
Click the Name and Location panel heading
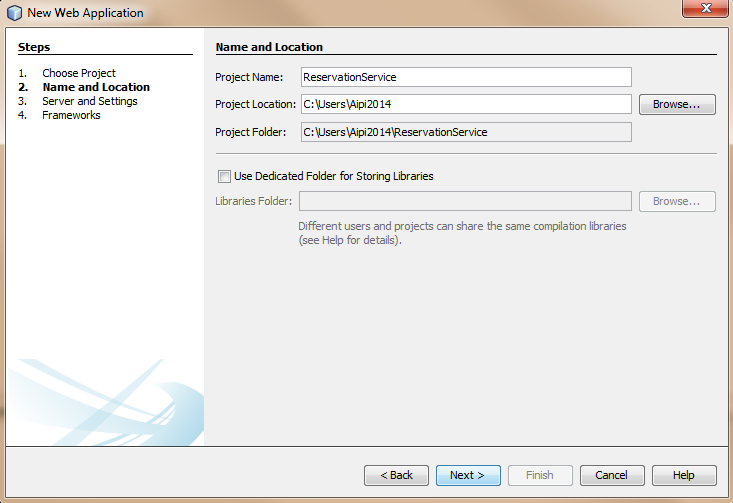(x=269, y=47)
